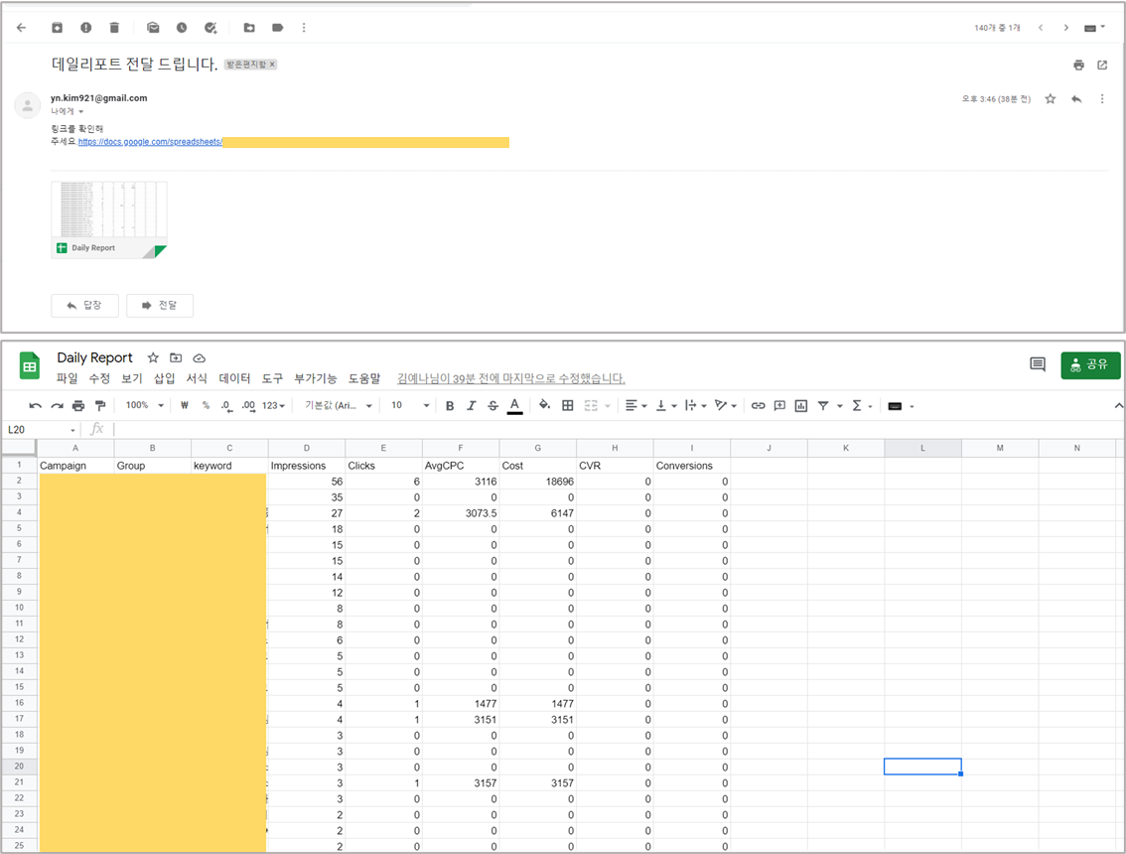
Task: Open the fill color paint bucket
Action: pyautogui.click(x=544, y=406)
